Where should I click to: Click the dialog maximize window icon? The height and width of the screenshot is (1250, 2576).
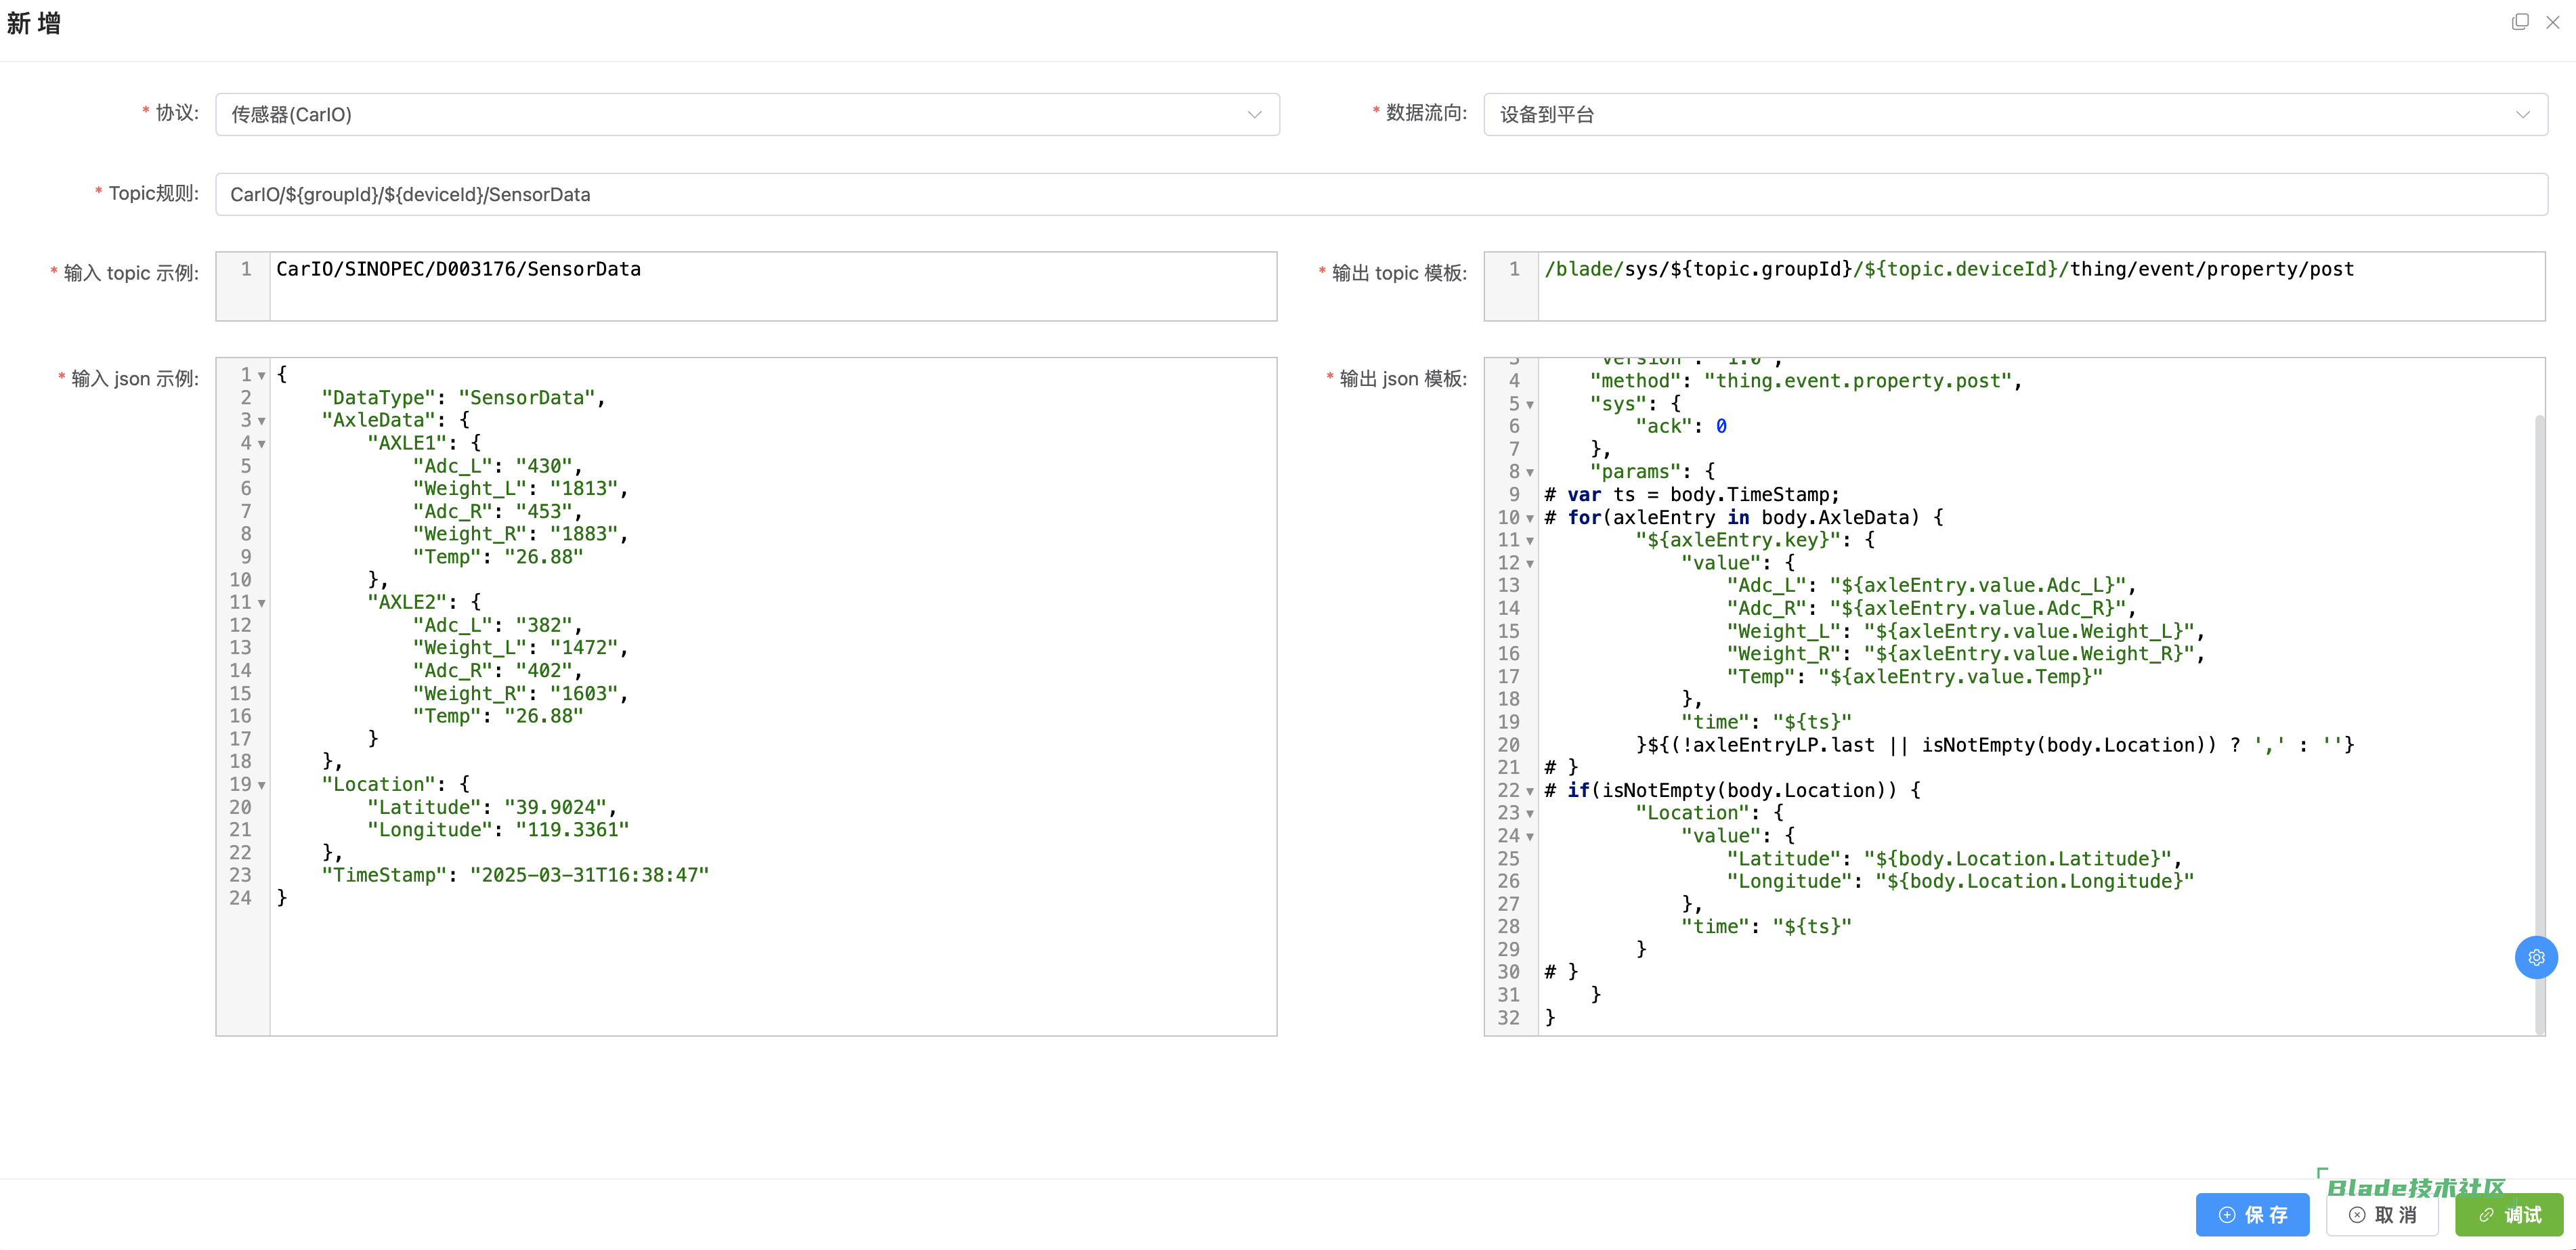coord(2520,22)
